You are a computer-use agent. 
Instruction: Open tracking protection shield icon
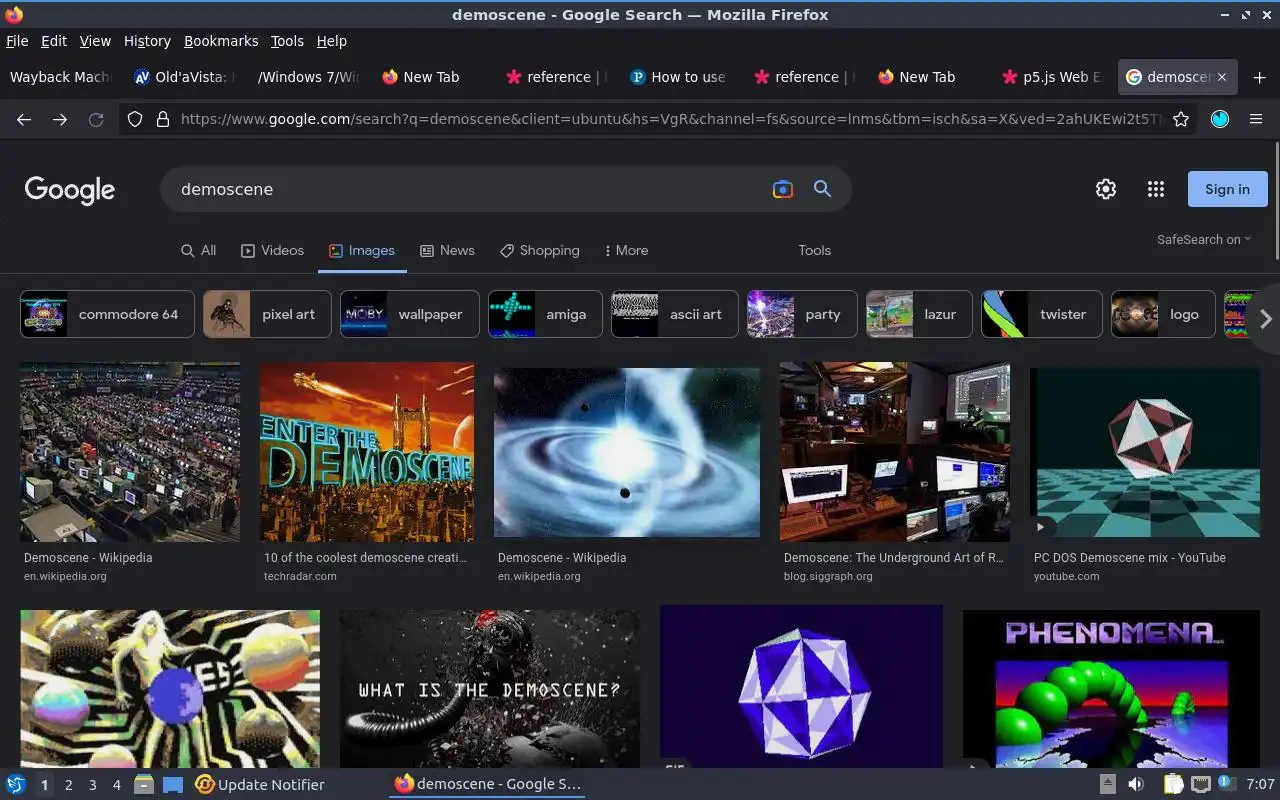135,119
